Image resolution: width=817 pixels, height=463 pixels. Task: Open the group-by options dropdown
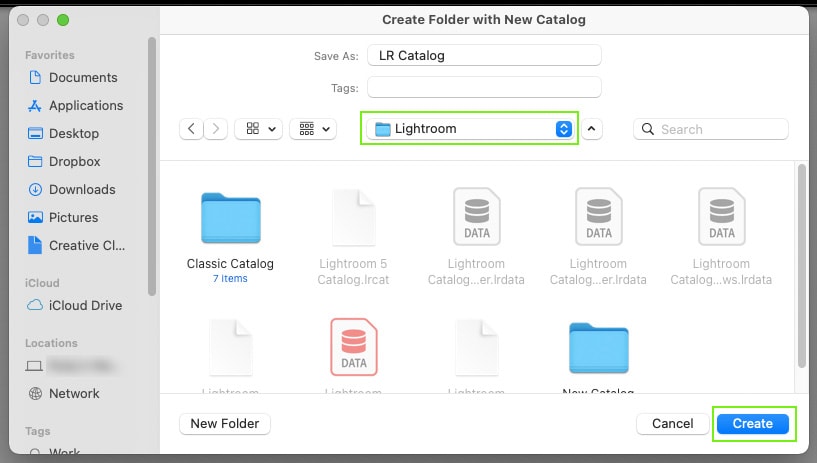pyautogui.click(x=313, y=129)
